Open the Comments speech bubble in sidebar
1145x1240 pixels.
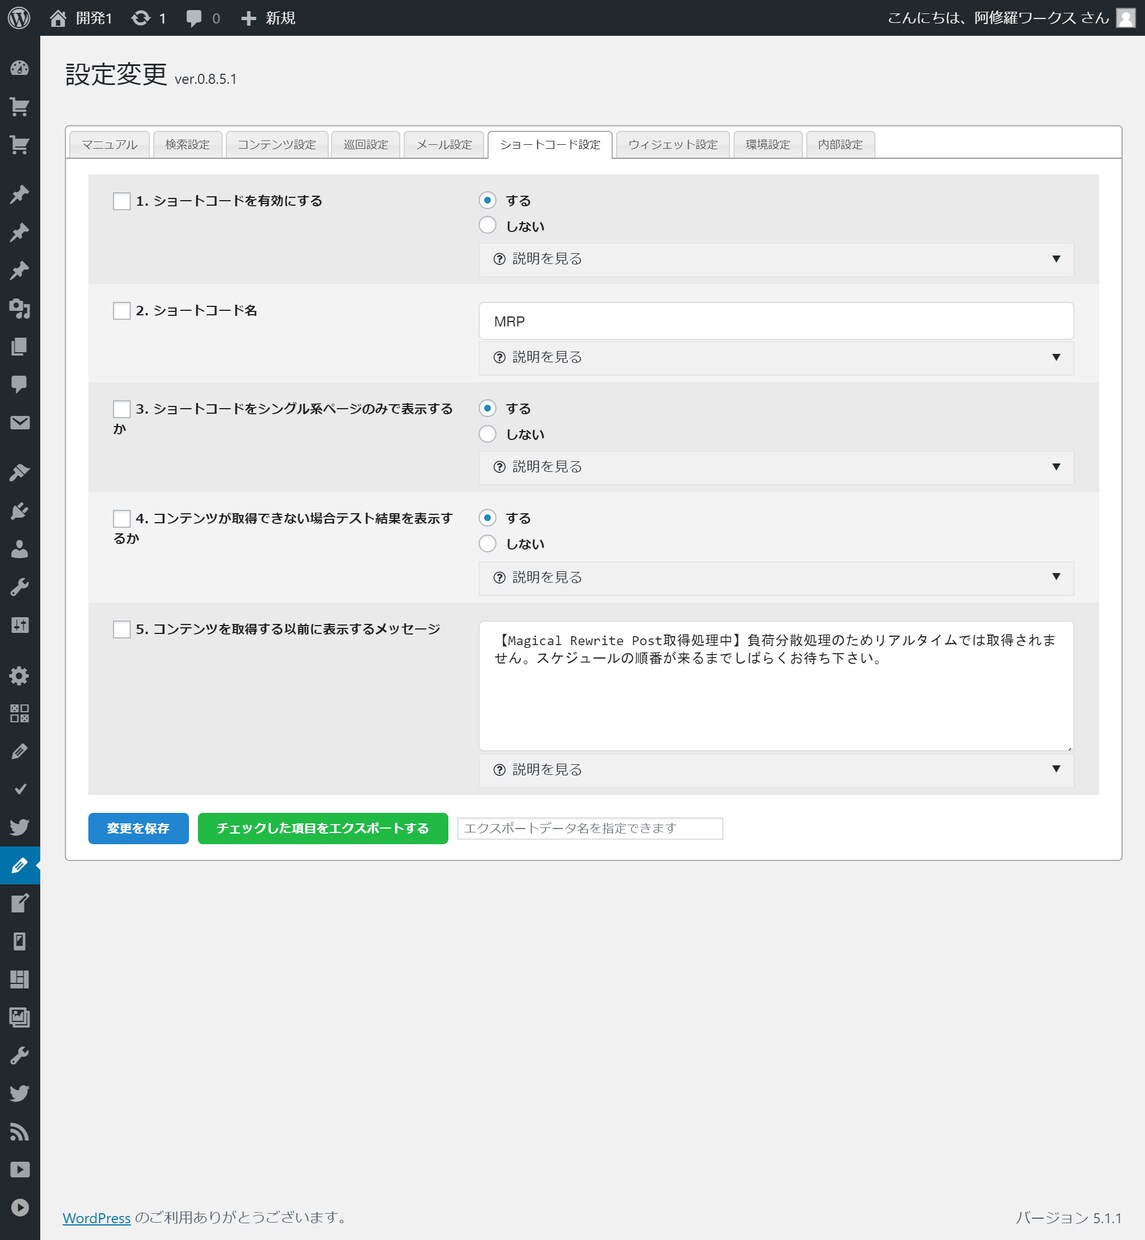coord(19,384)
